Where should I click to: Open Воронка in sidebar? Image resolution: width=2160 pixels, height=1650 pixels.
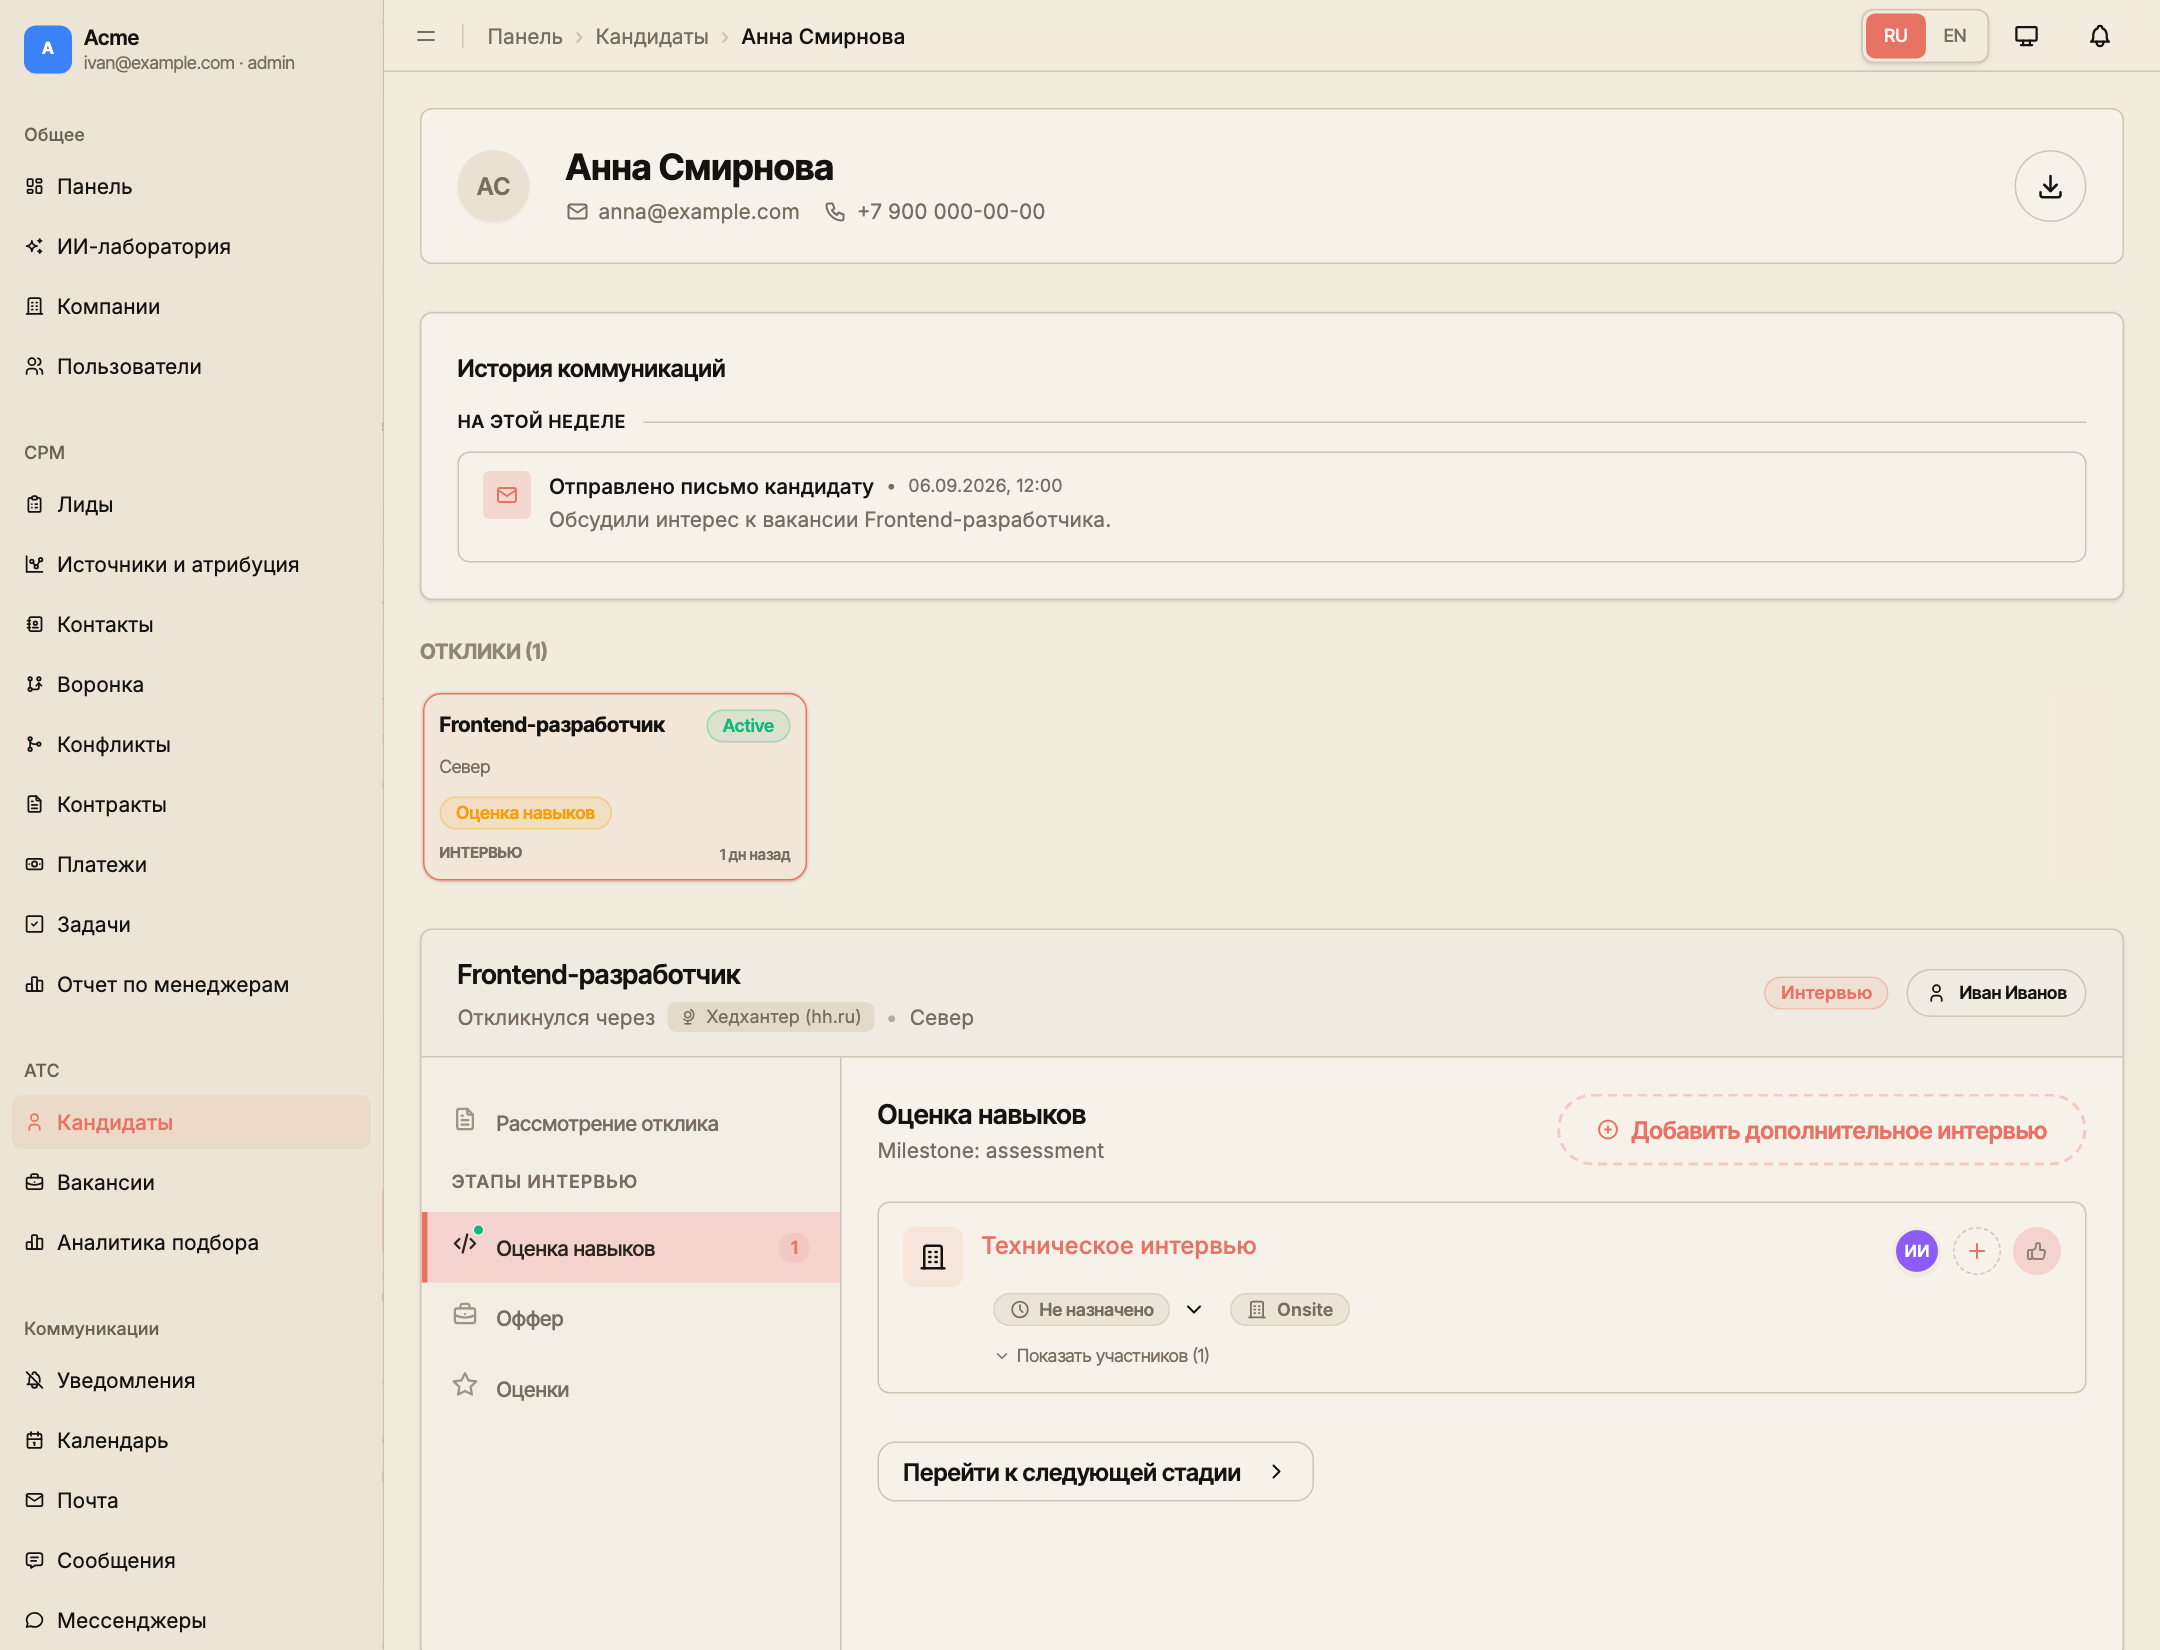coord(191,684)
